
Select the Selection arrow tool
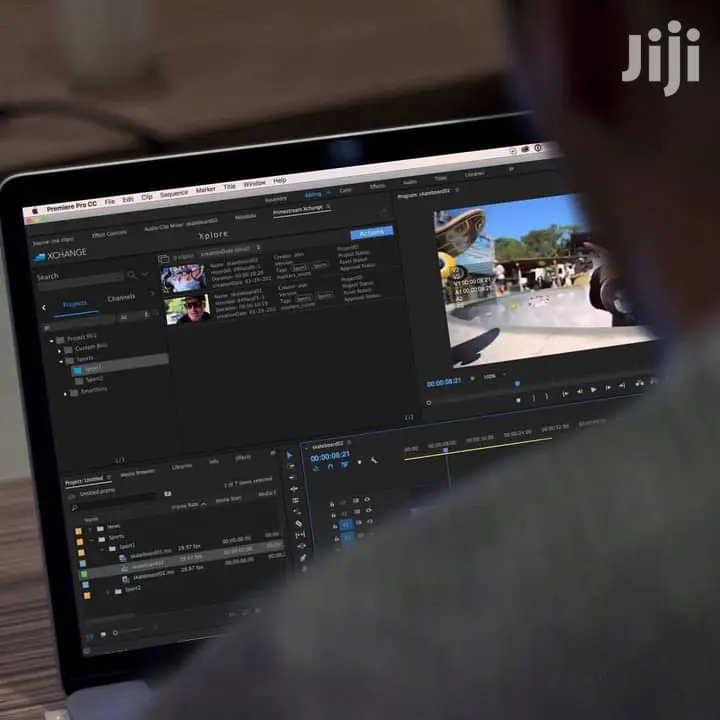click(x=289, y=455)
